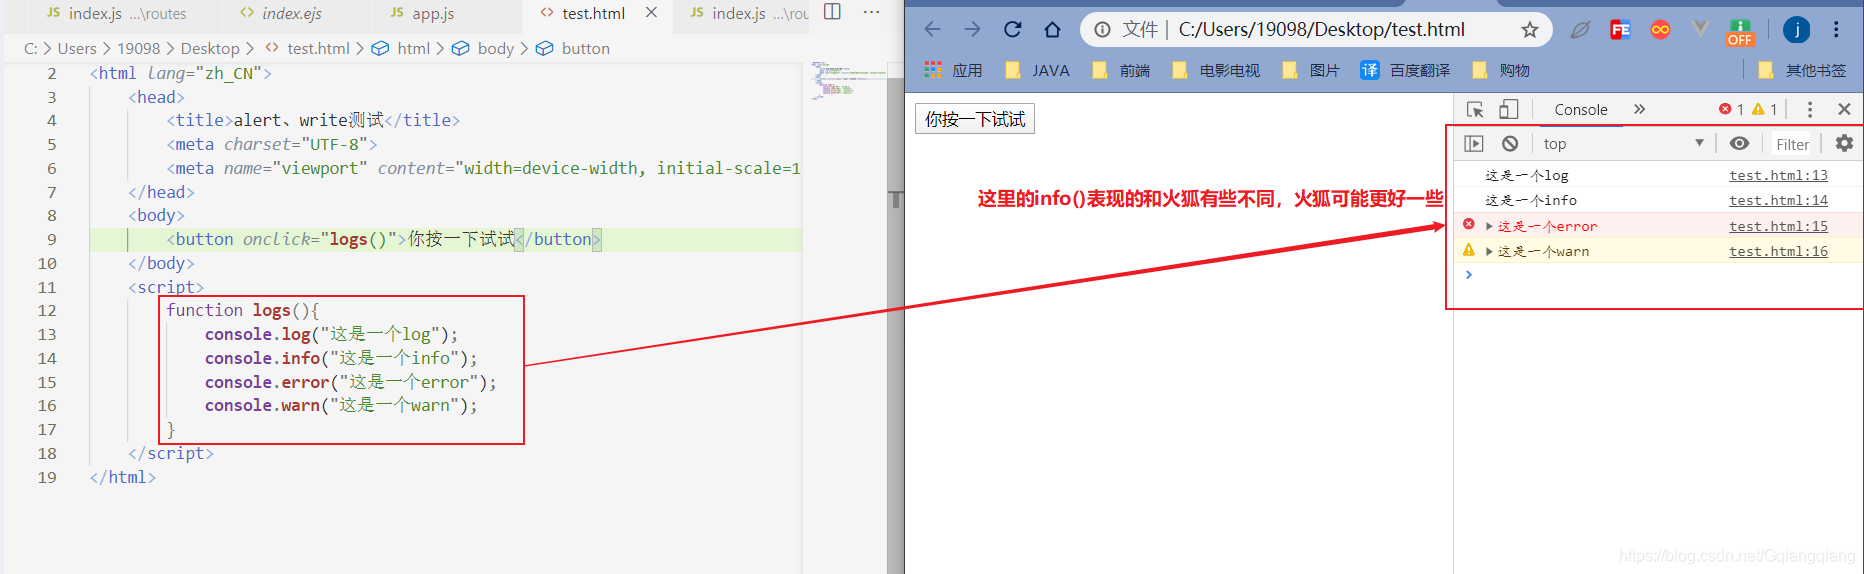Switch to the index.js routes editor tab
The width and height of the screenshot is (1864, 574).
click(x=116, y=14)
